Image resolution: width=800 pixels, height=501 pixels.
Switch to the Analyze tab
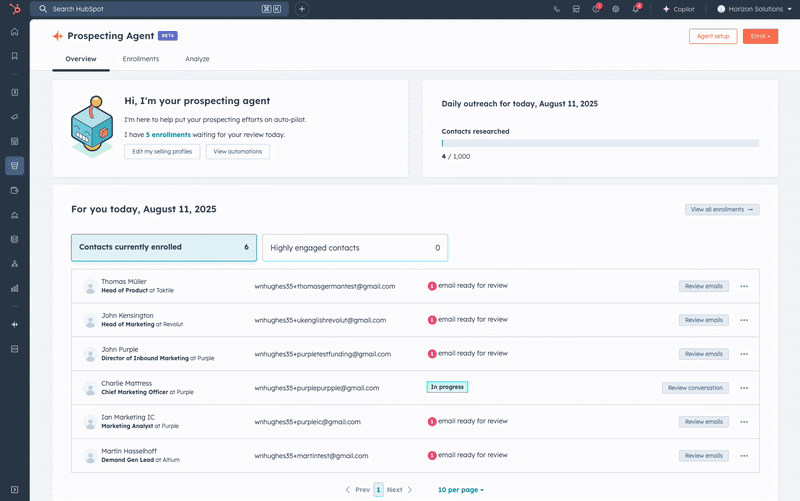[x=197, y=59]
